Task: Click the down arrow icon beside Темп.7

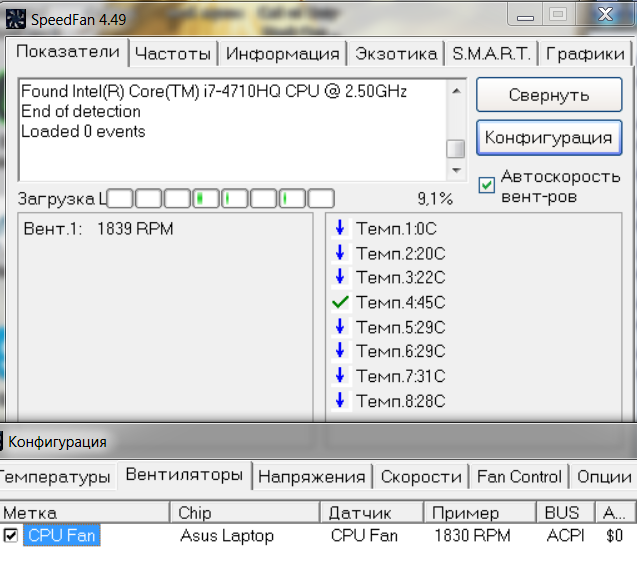Action: click(340, 375)
